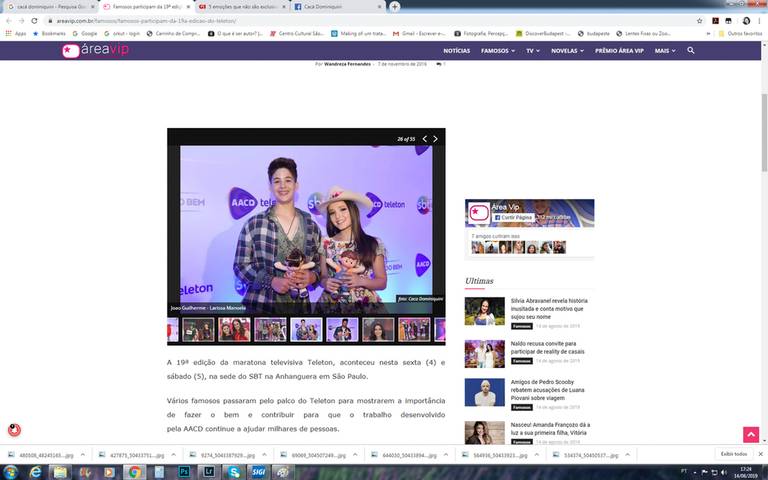
Task: Select the first thumbnail in gallery strip
Action: [198, 330]
